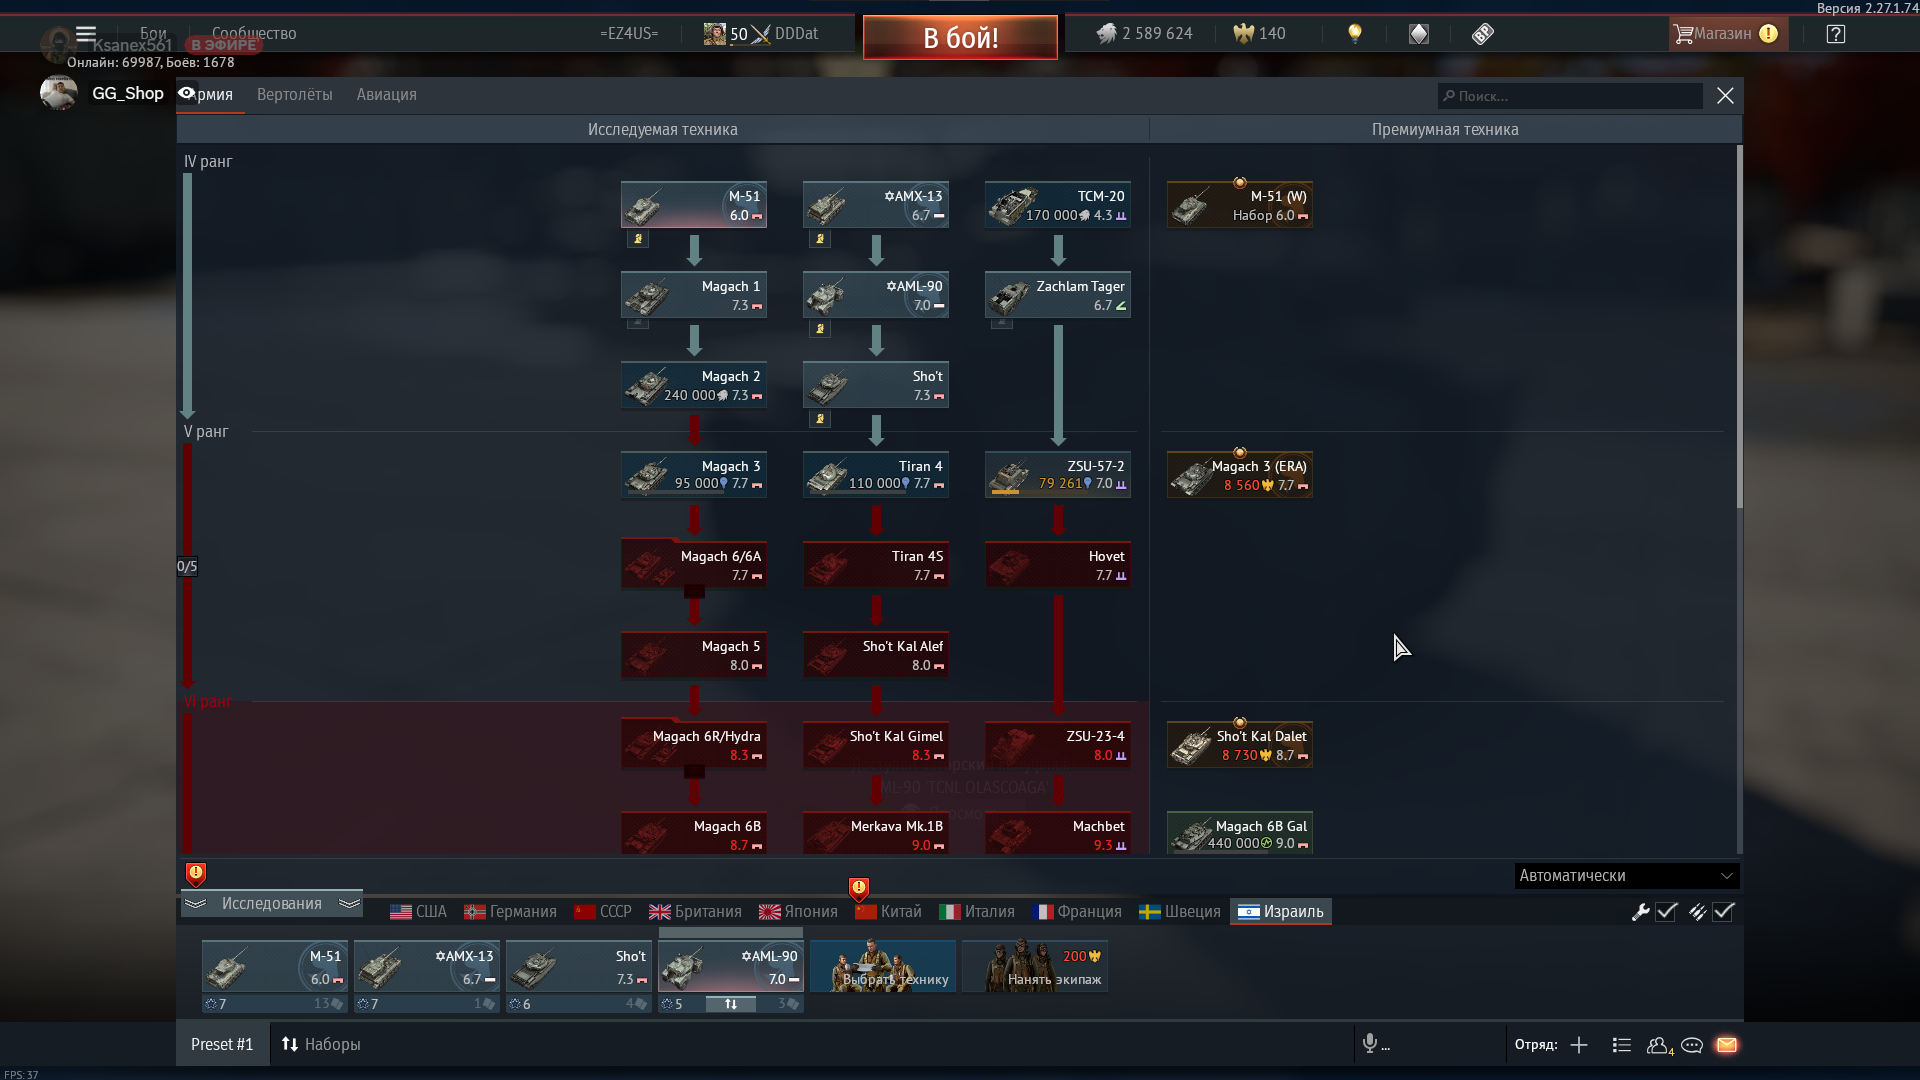Select Tiran 4 in the research tree
This screenshot has height=1080, width=1920.
tap(876, 474)
